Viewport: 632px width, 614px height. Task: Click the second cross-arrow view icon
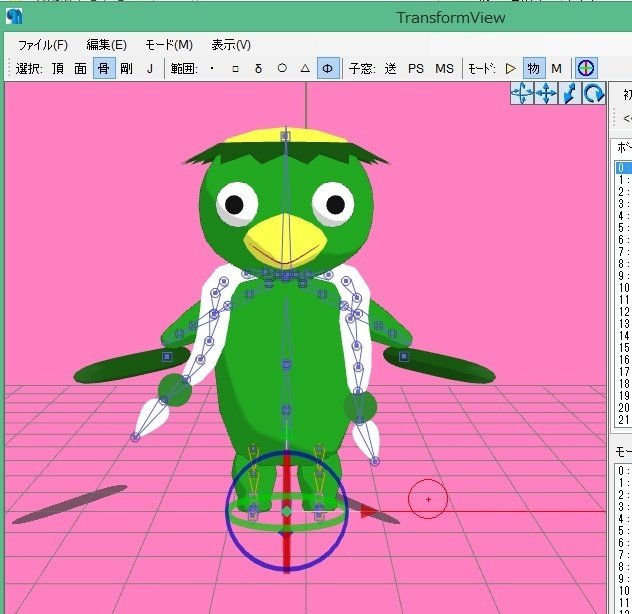(546, 94)
